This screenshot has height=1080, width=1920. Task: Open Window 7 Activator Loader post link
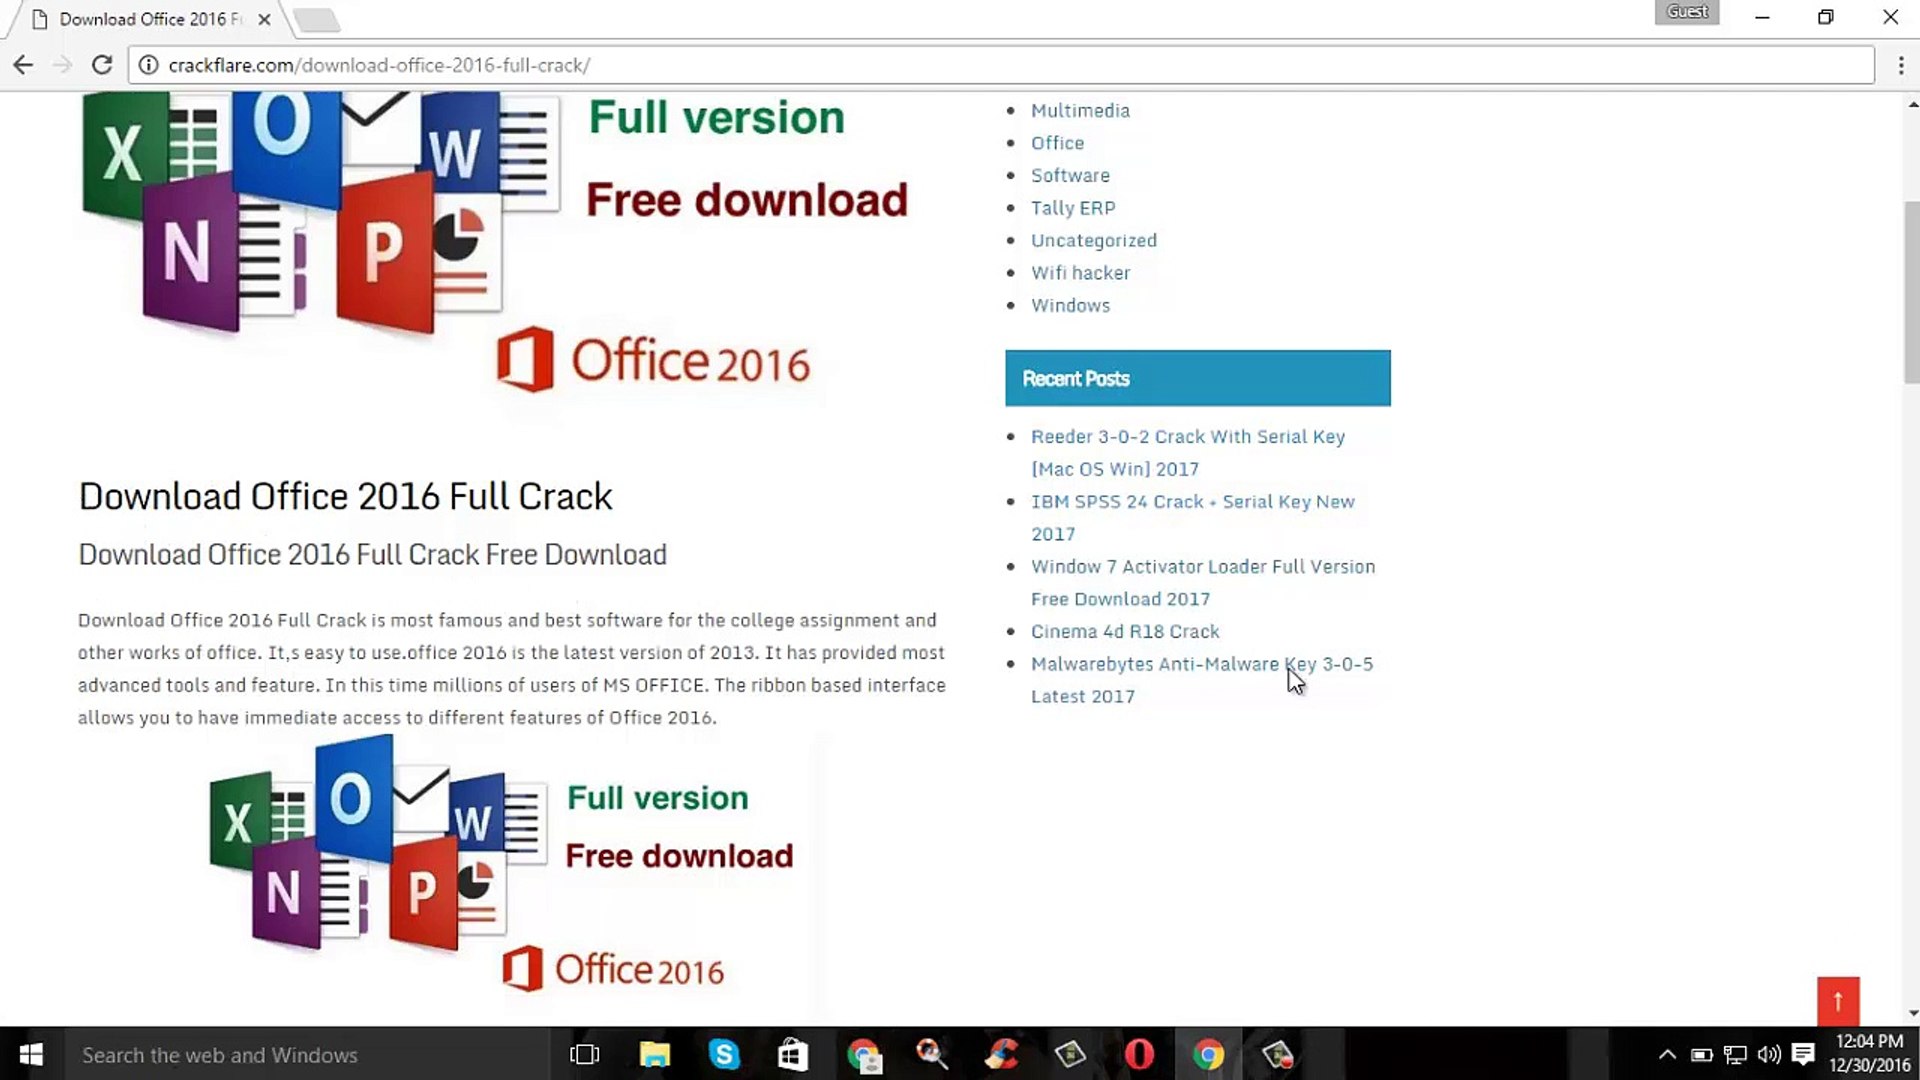pyautogui.click(x=1203, y=583)
